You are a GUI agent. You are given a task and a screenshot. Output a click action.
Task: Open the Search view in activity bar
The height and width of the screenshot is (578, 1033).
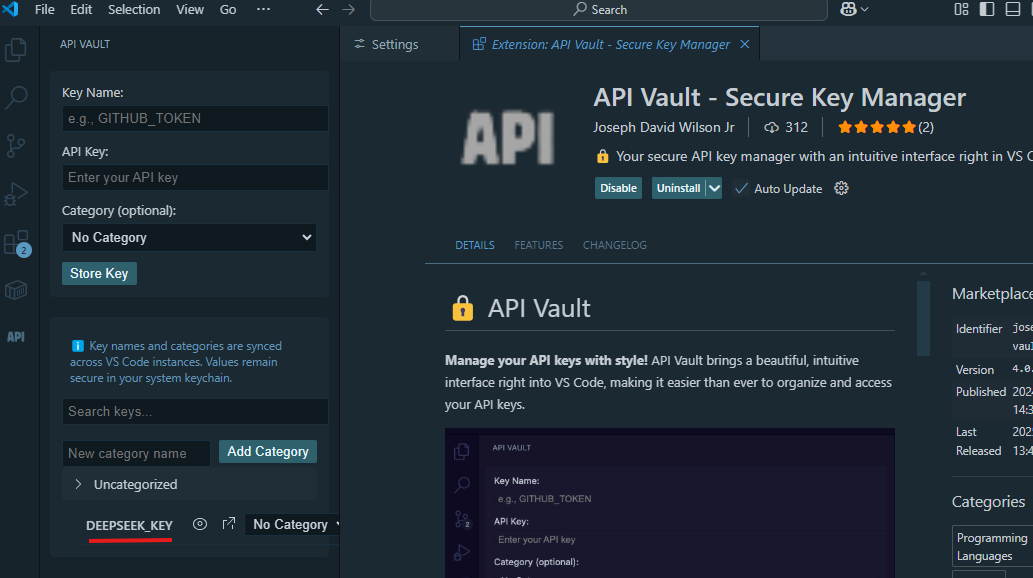(16, 98)
